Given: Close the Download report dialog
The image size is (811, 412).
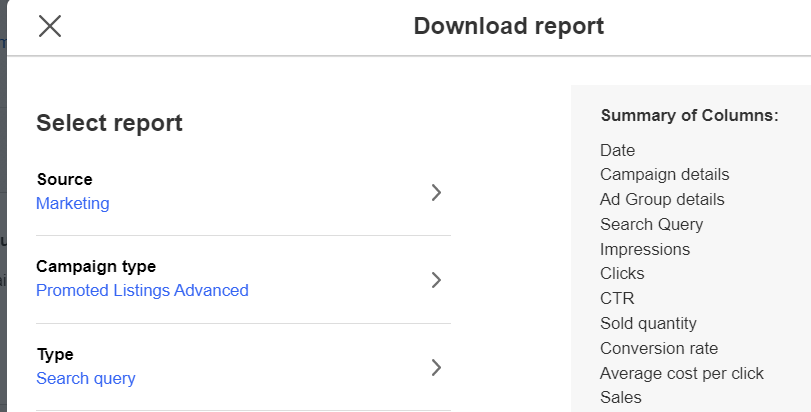Looking at the screenshot, I should pyautogui.click(x=49, y=26).
